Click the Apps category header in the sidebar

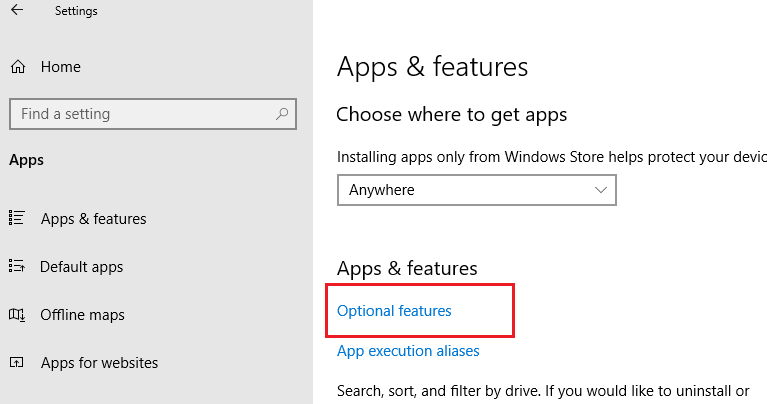pyautogui.click(x=26, y=160)
